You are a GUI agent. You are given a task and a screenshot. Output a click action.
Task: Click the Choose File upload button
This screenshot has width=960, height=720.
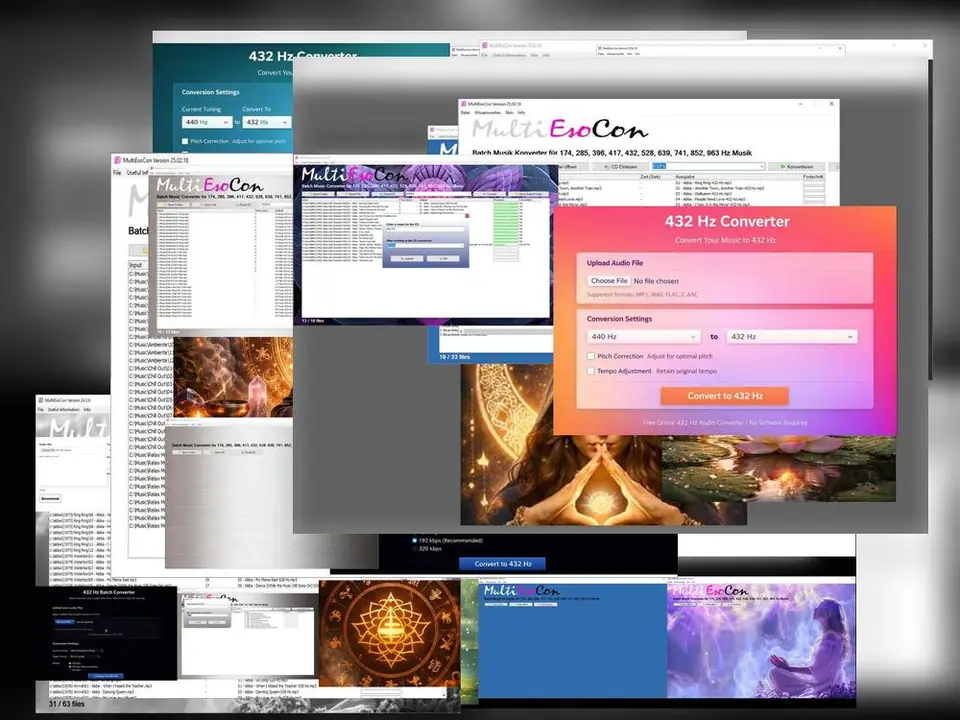609,281
